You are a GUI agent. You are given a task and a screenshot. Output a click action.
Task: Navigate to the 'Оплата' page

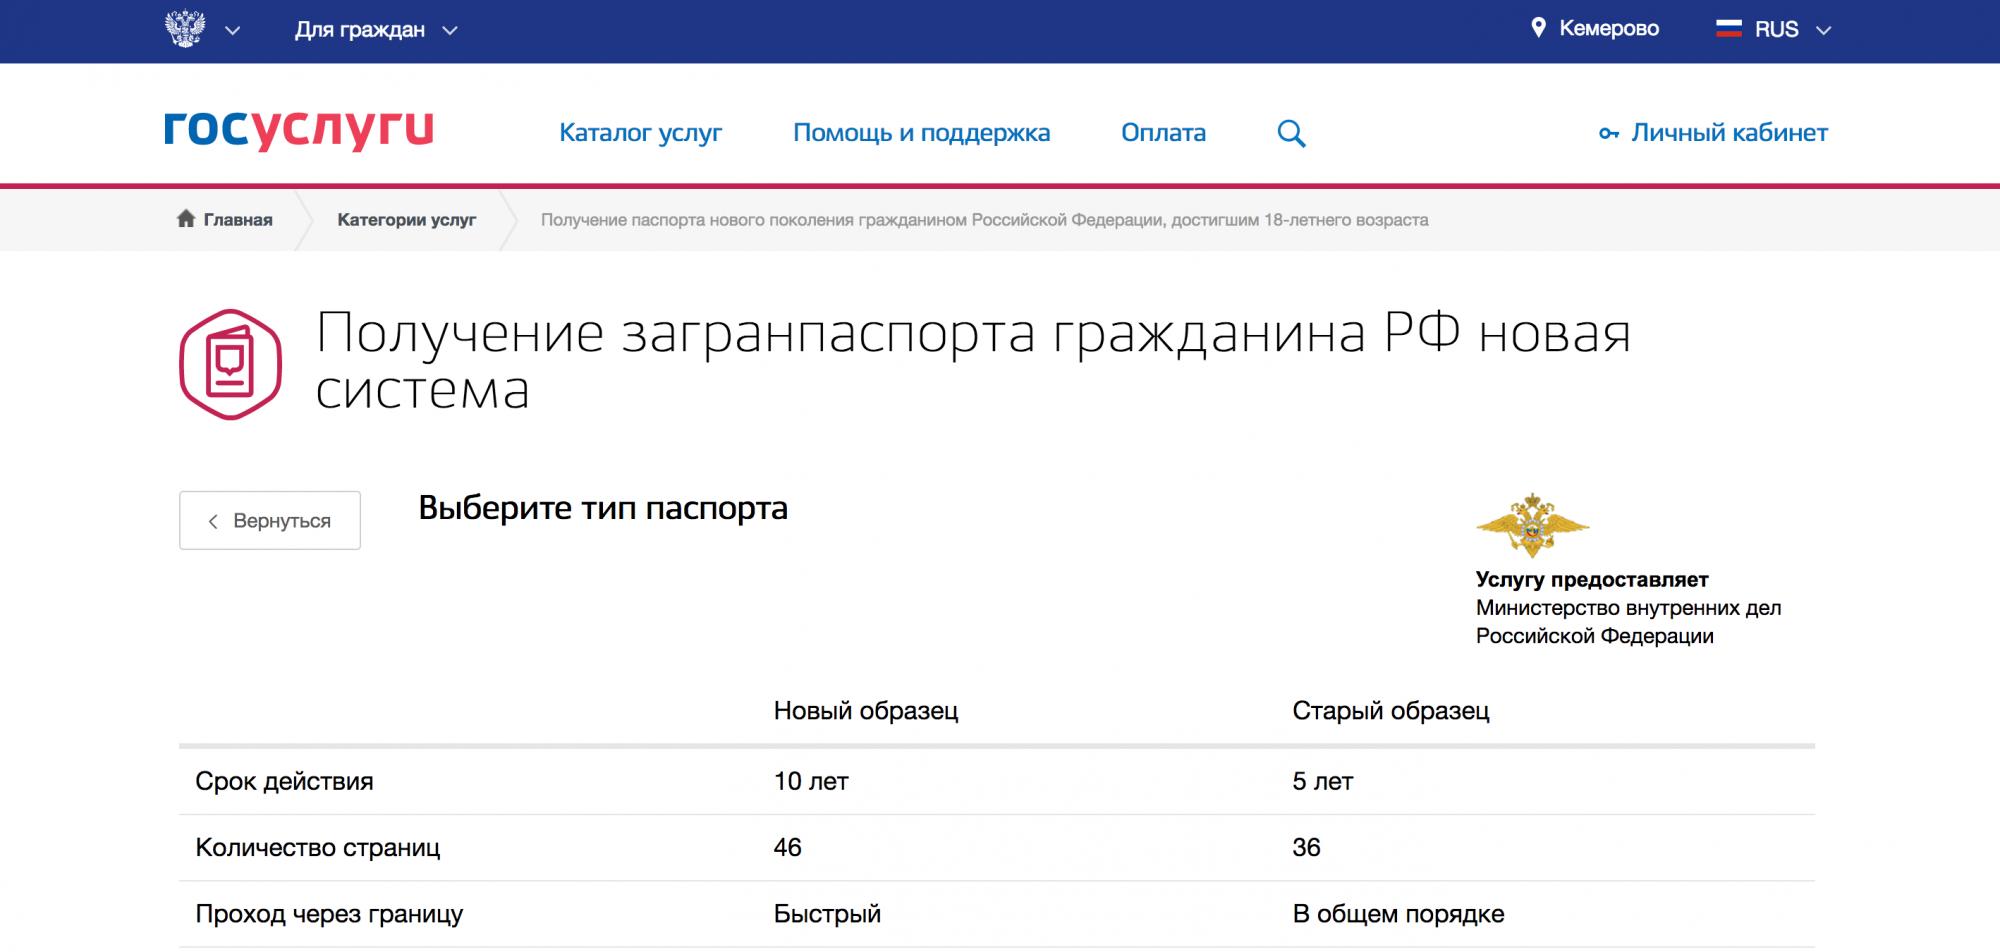point(1163,133)
